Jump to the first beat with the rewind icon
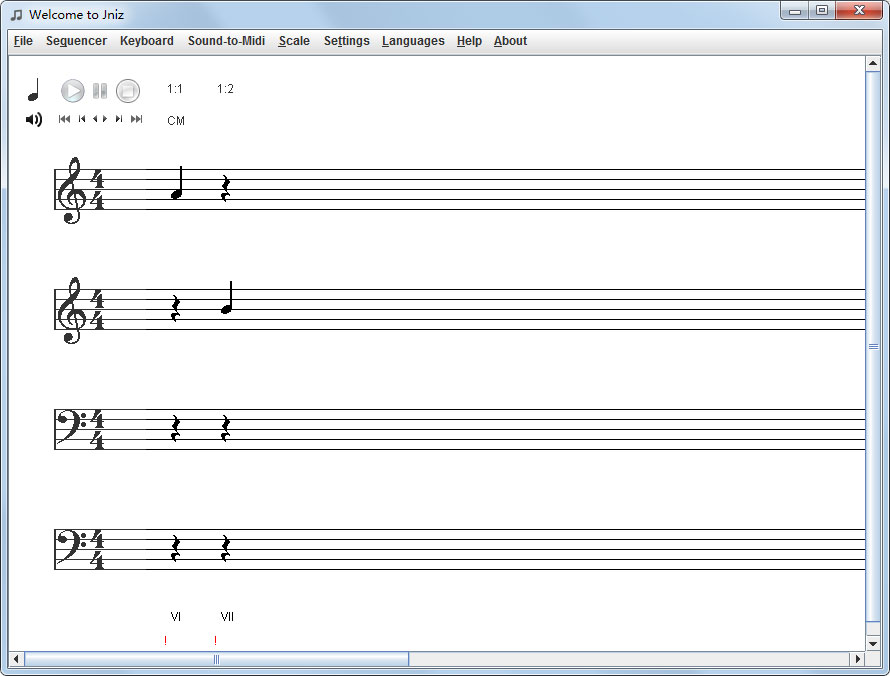890x676 pixels. pyautogui.click(x=64, y=119)
